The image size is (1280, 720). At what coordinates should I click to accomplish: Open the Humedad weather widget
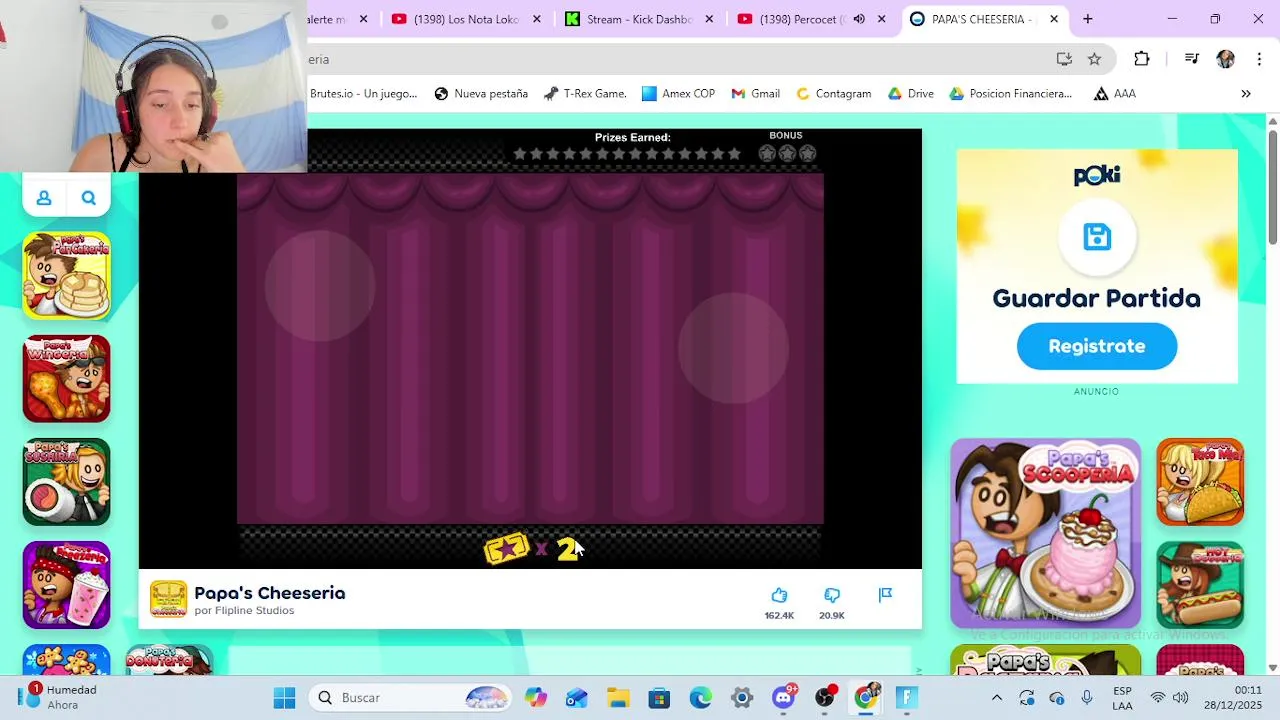tap(60, 697)
